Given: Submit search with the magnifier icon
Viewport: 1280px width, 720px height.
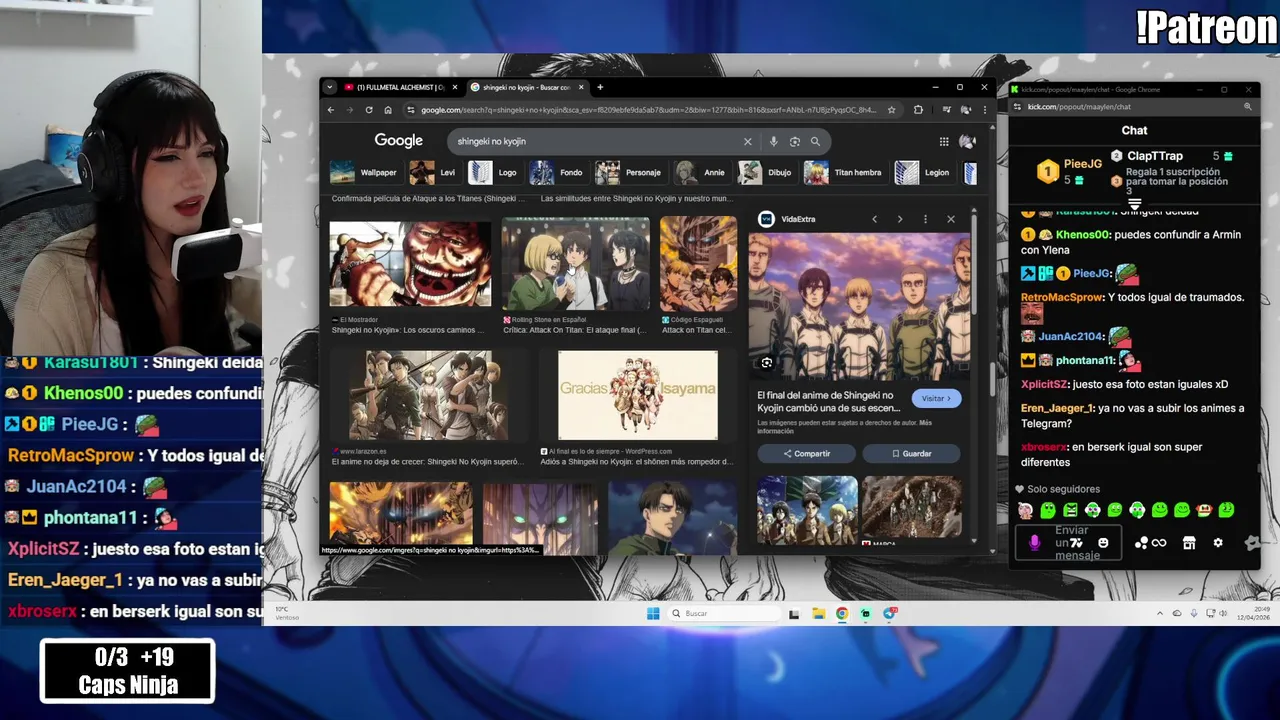Looking at the screenshot, I should click(815, 141).
